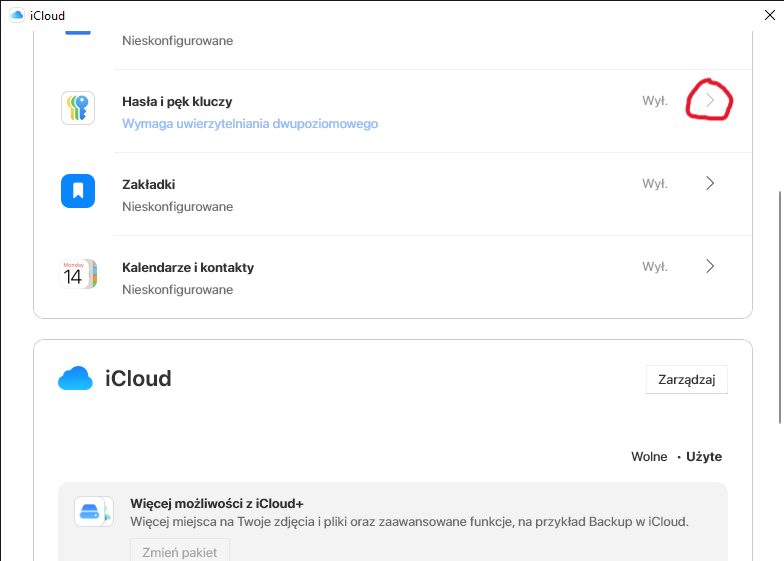Image resolution: width=784 pixels, height=561 pixels.
Task: Open the Wymaga uwierzytelniania dwupoziomowego link
Action: coord(250,124)
